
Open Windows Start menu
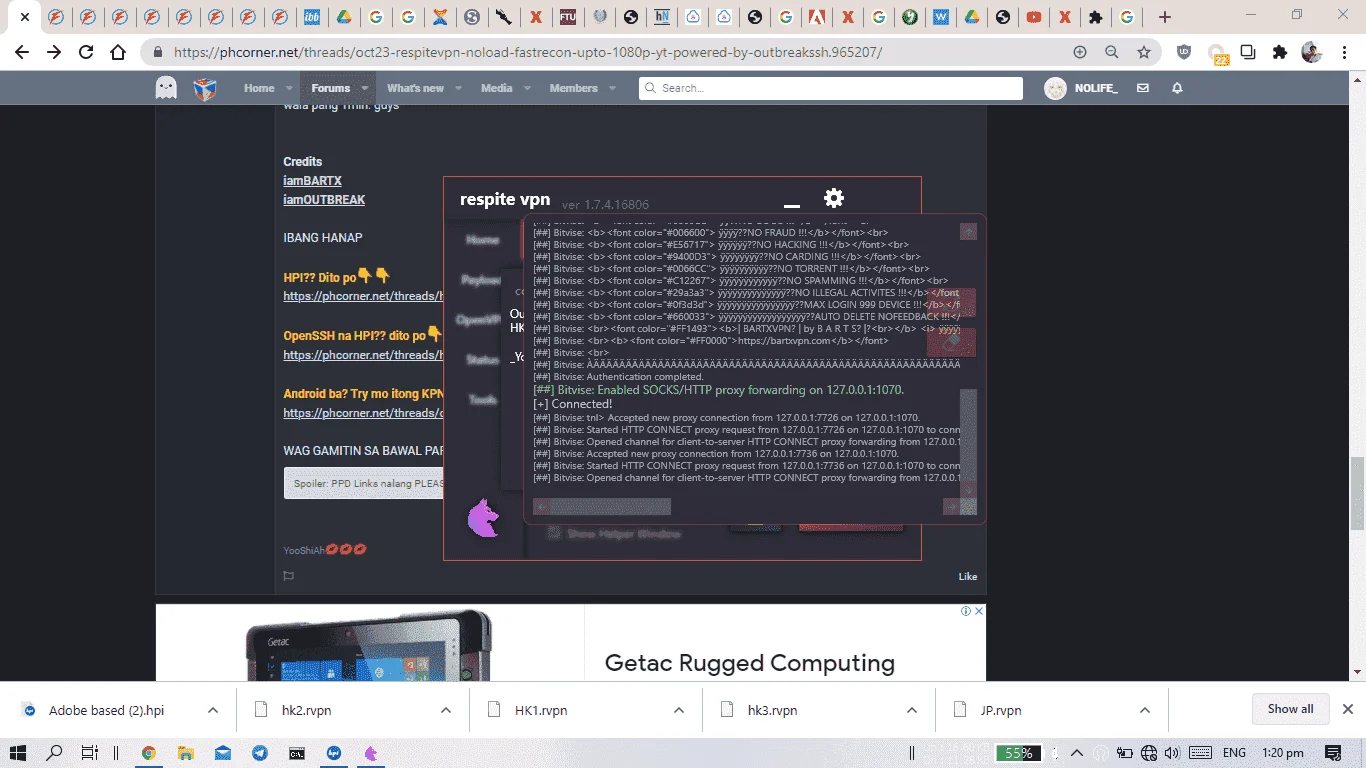tap(18, 753)
